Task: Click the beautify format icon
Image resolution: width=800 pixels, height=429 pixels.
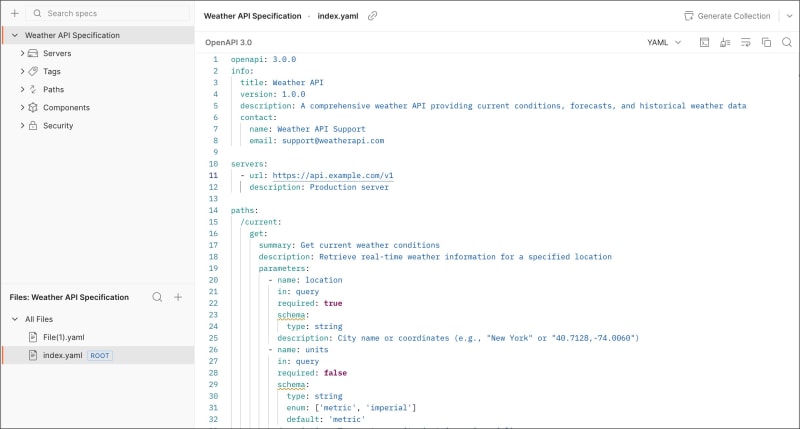Action: point(725,42)
